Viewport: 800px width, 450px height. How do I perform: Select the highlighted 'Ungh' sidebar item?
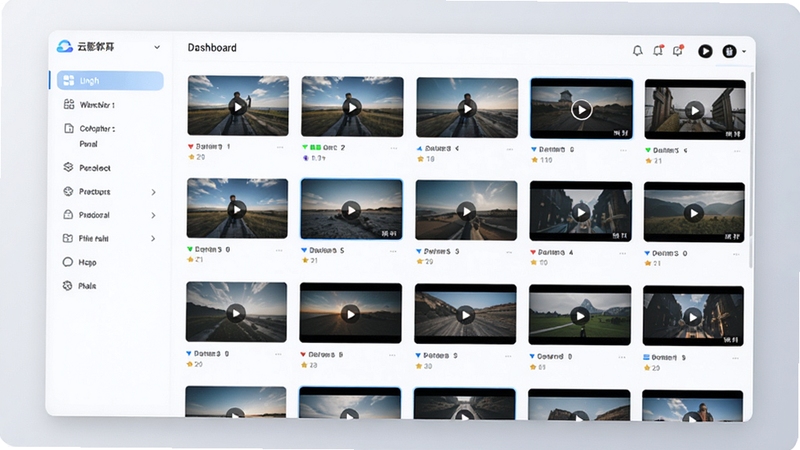(x=110, y=81)
